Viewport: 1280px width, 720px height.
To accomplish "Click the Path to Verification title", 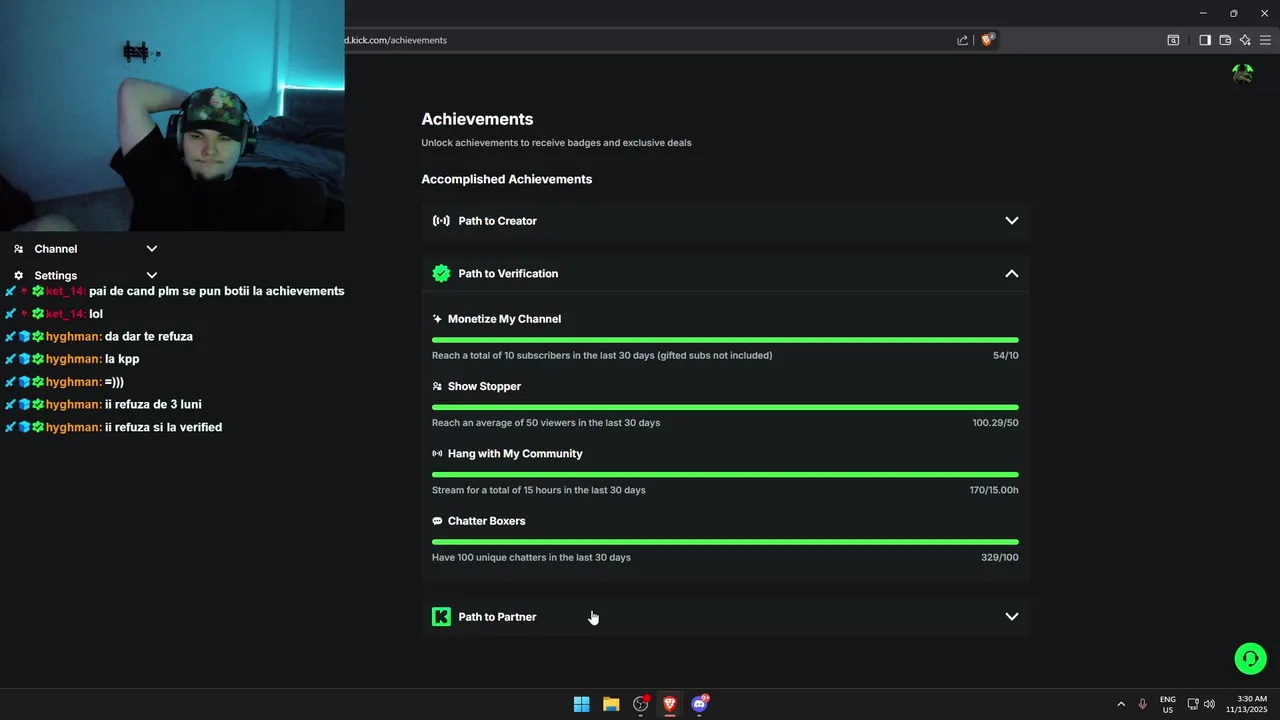I will tap(508, 273).
